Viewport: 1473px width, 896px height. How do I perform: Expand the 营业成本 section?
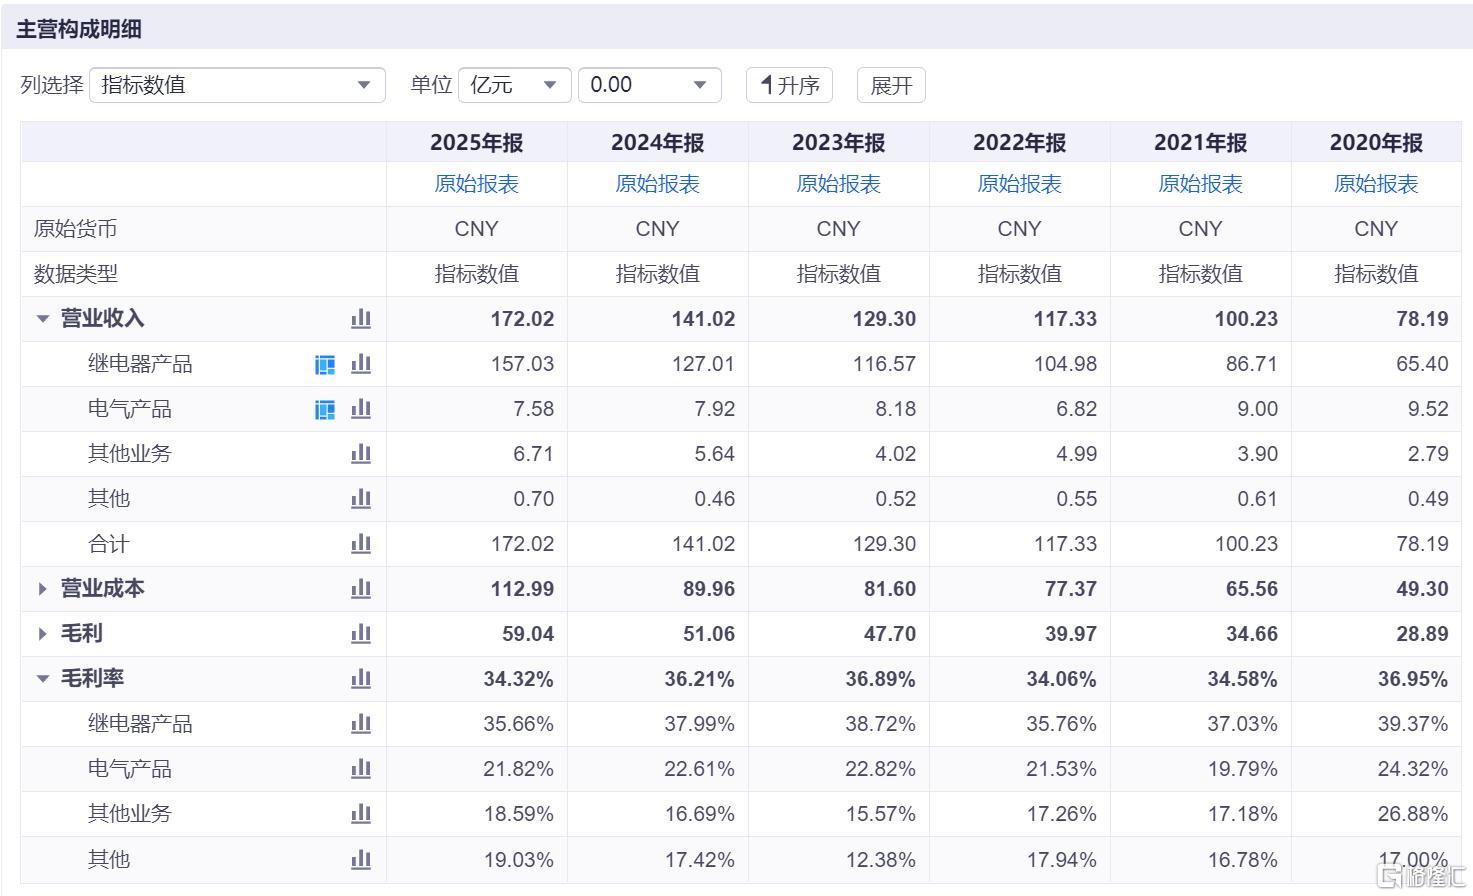point(42,589)
